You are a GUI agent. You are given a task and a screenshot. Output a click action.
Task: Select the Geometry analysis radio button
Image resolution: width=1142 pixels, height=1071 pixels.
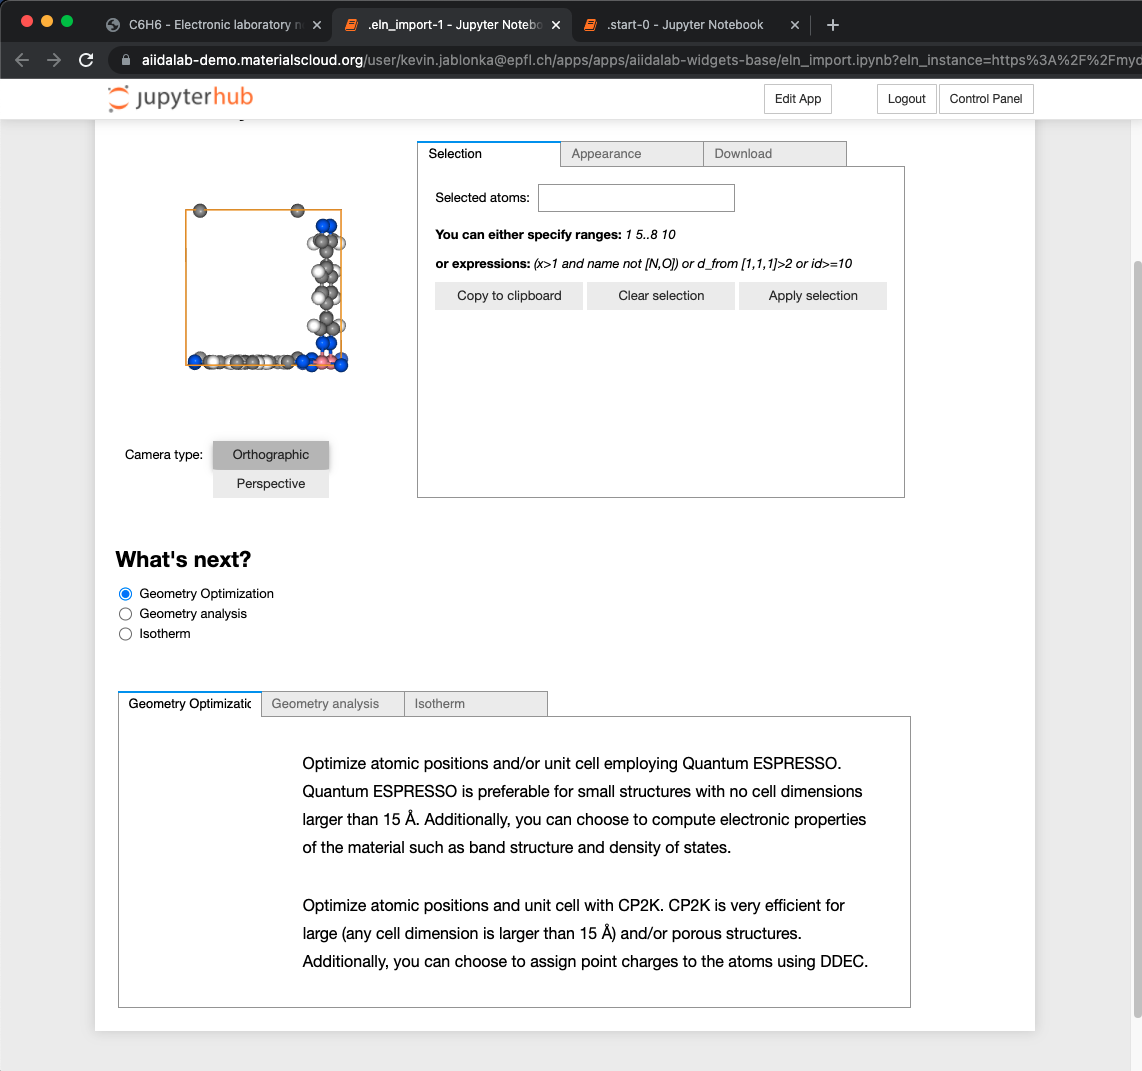[125, 613]
